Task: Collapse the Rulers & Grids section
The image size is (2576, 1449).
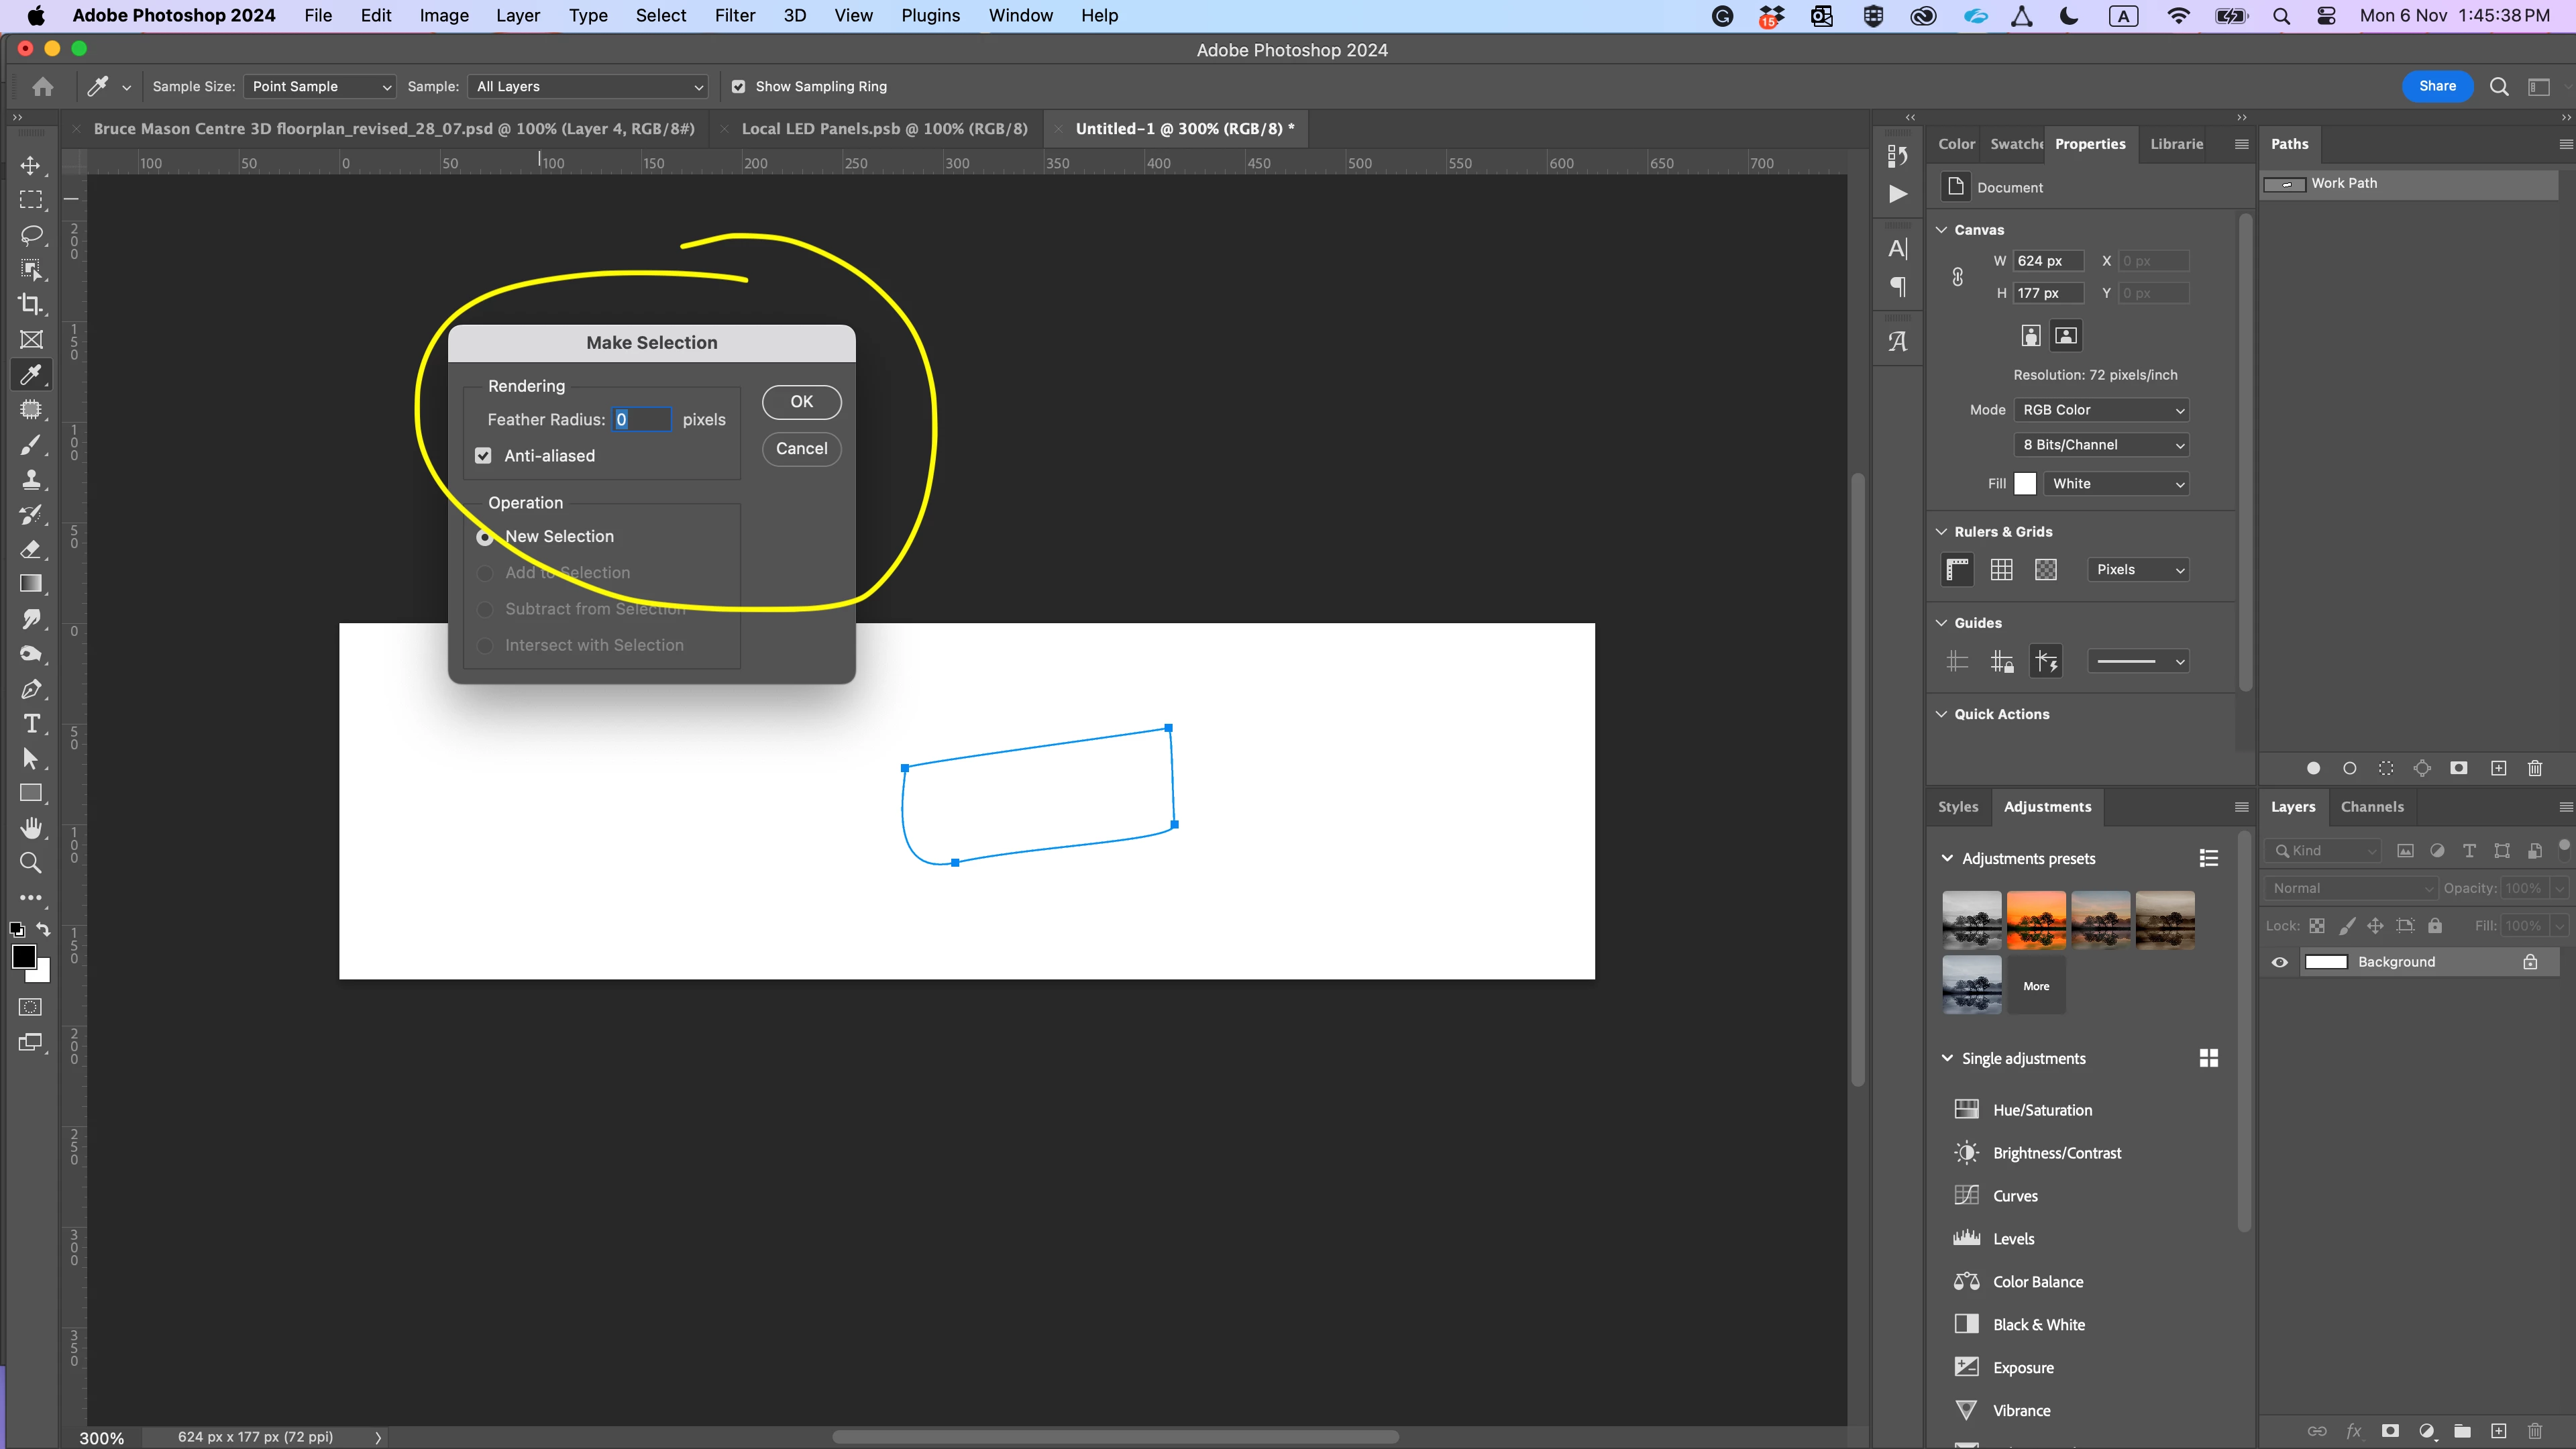Action: click(x=1941, y=532)
